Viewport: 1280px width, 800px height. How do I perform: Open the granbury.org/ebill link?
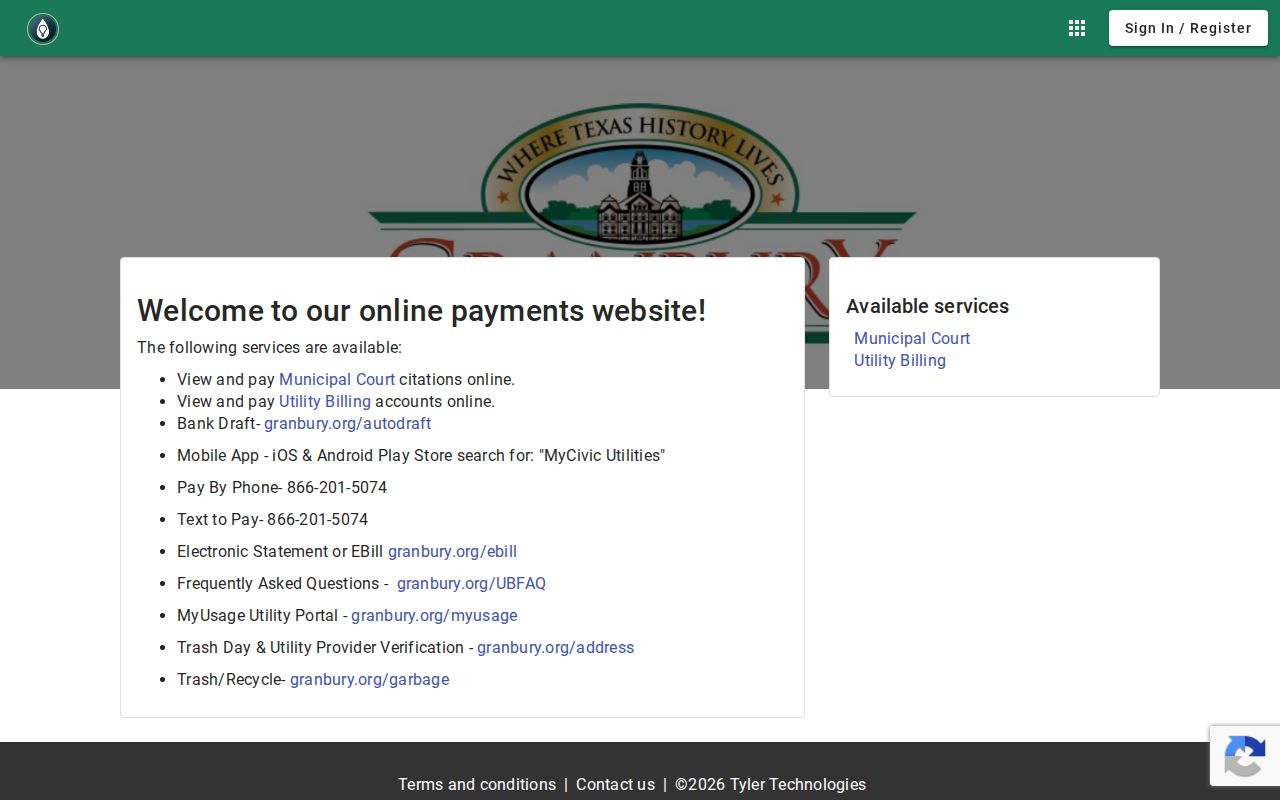click(x=452, y=551)
